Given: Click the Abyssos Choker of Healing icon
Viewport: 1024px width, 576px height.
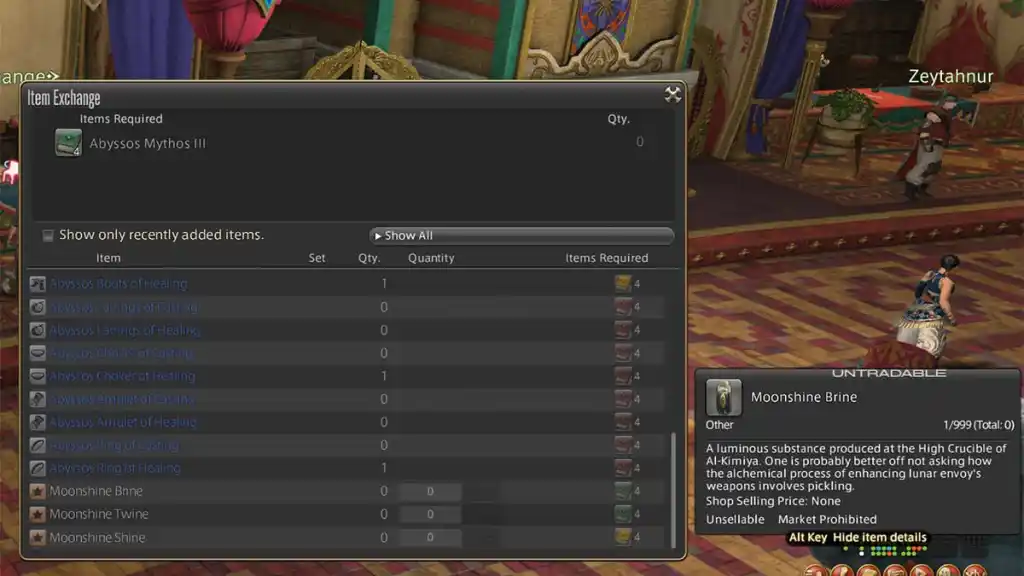Looking at the screenshot, I should coord(37,376).
